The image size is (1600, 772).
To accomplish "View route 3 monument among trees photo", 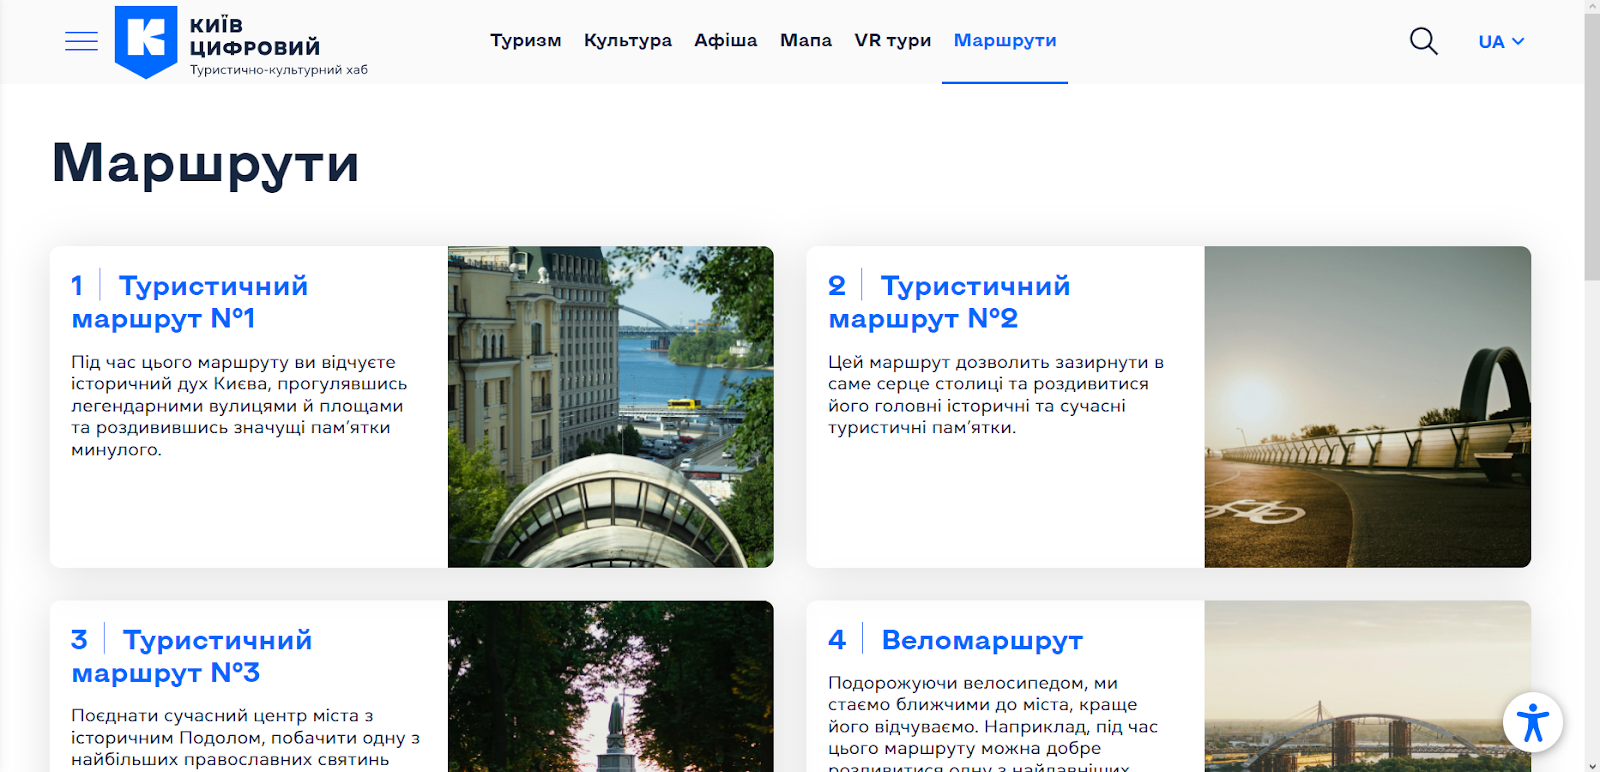I will point(611,686).
